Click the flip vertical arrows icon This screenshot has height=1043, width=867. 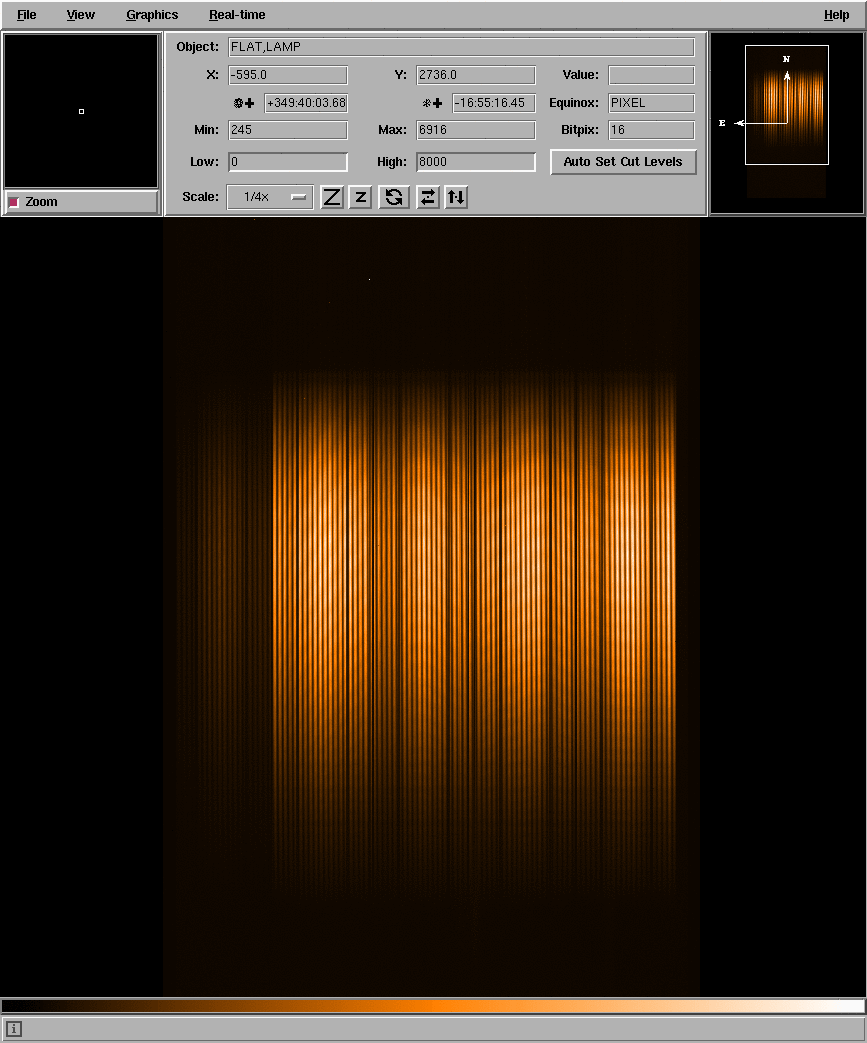coord(456,197)
